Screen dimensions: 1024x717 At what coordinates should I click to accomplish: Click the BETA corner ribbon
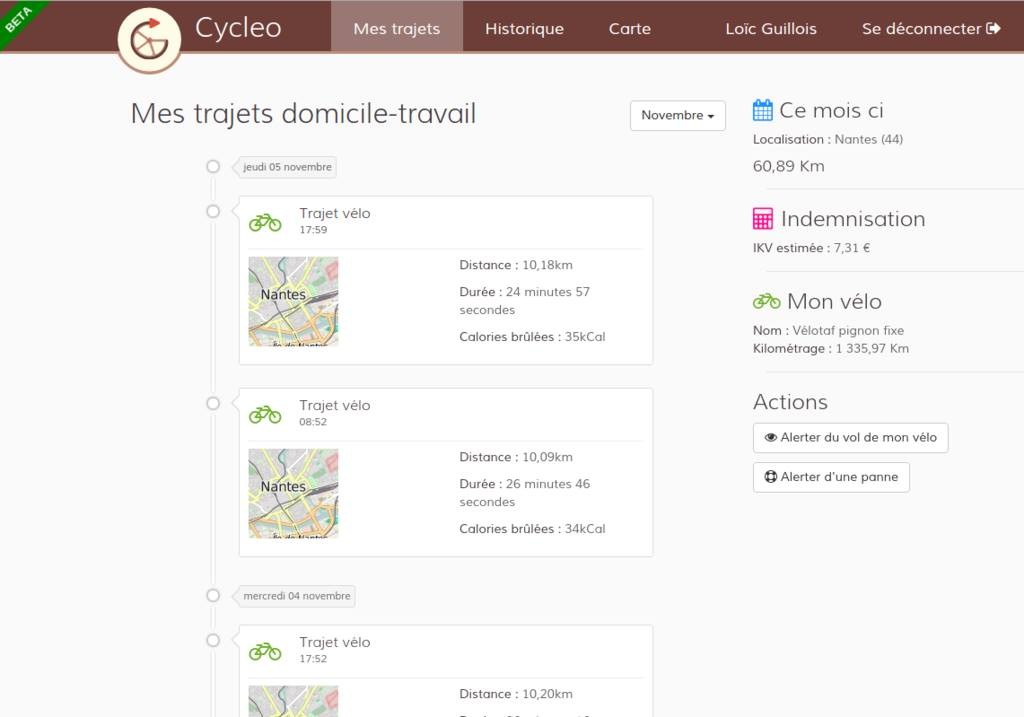tap(20, 20)
